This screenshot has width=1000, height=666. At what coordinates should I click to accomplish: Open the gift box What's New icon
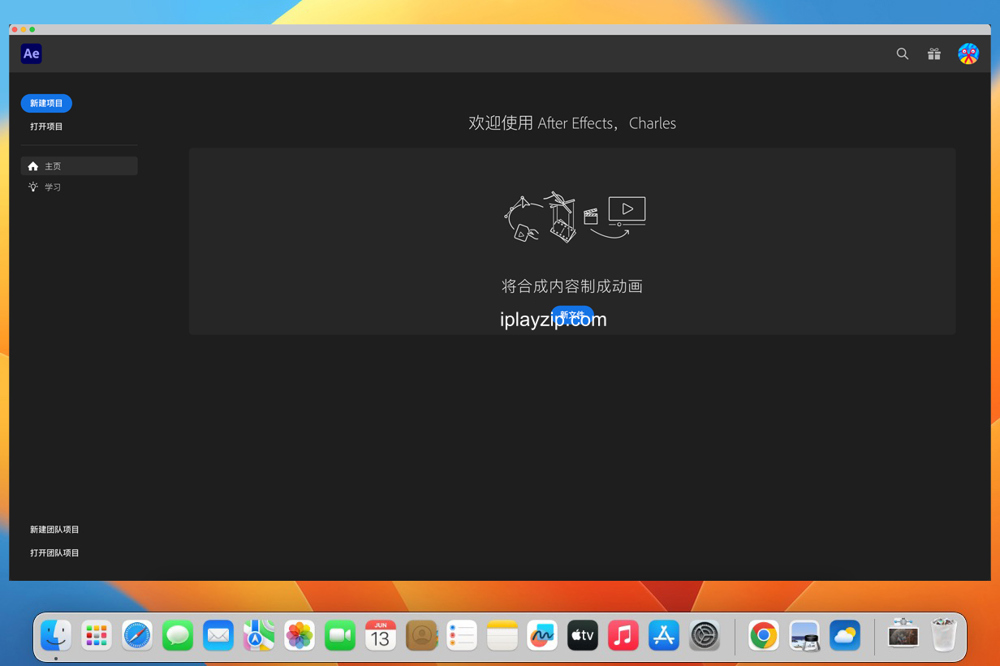(x=934, y=54)
